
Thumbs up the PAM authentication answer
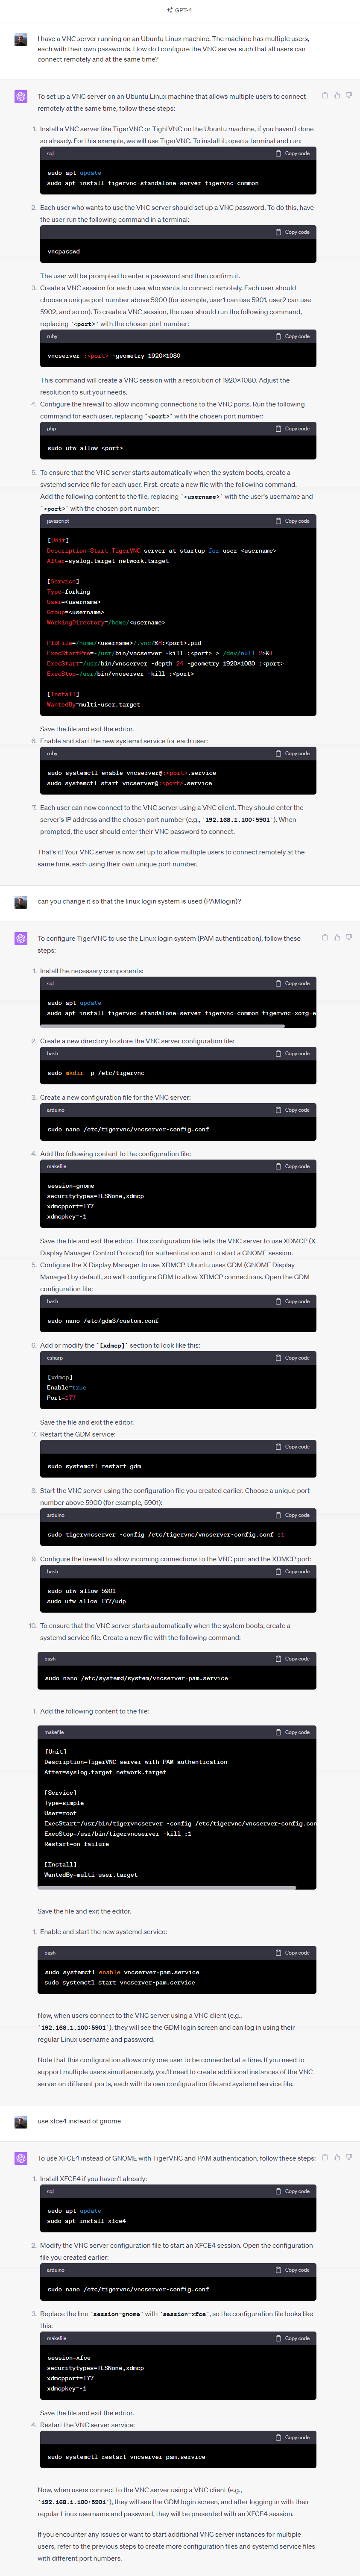[336, 938]
